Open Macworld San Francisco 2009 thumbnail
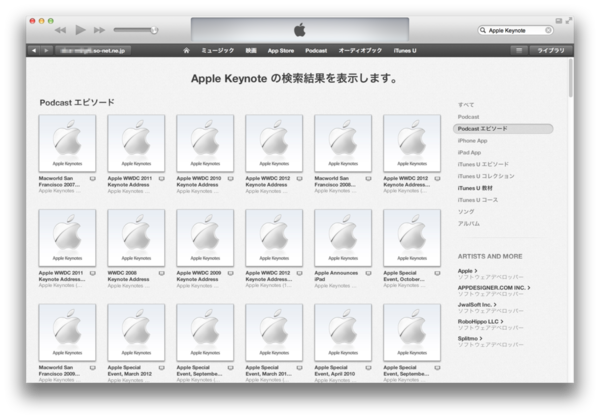Image resolution: width=600 pixels, height=419 pixels. click(x=67, y=333)
